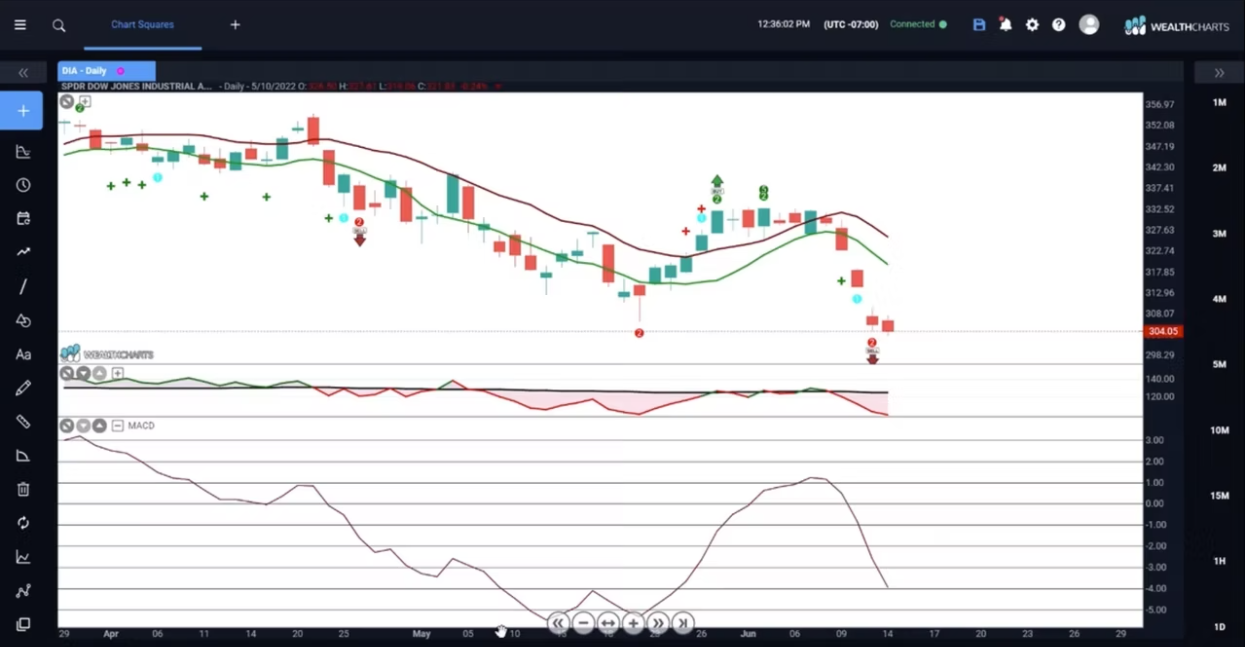Viewport: 1245px width, 647px height.
Task: Select the 1M timeframe
Action: pos(1219,103)
